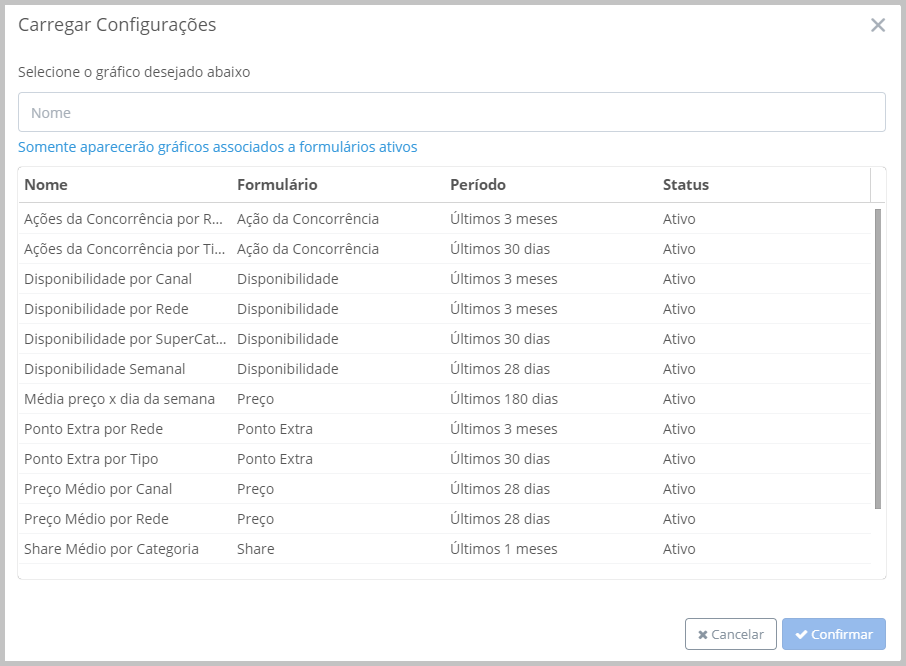This screenshot has width=906, height=666.
Task: Select Média preço x dia da semana
Action: (119, 399)
